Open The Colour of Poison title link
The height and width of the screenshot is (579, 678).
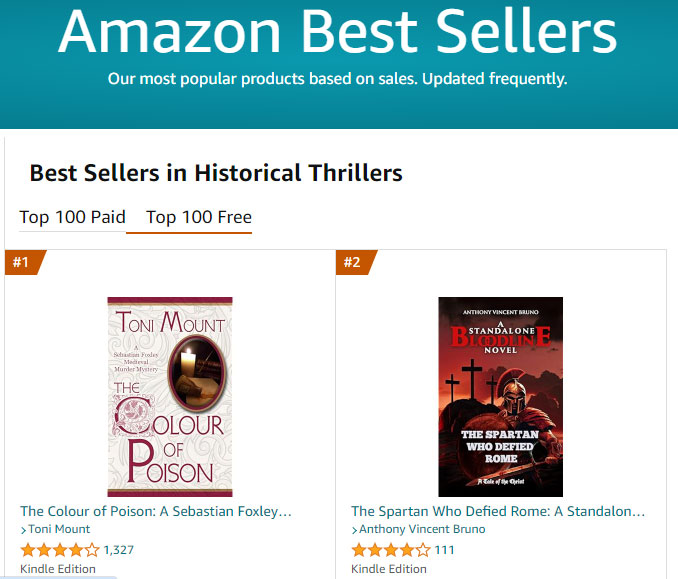pos(156,511)
